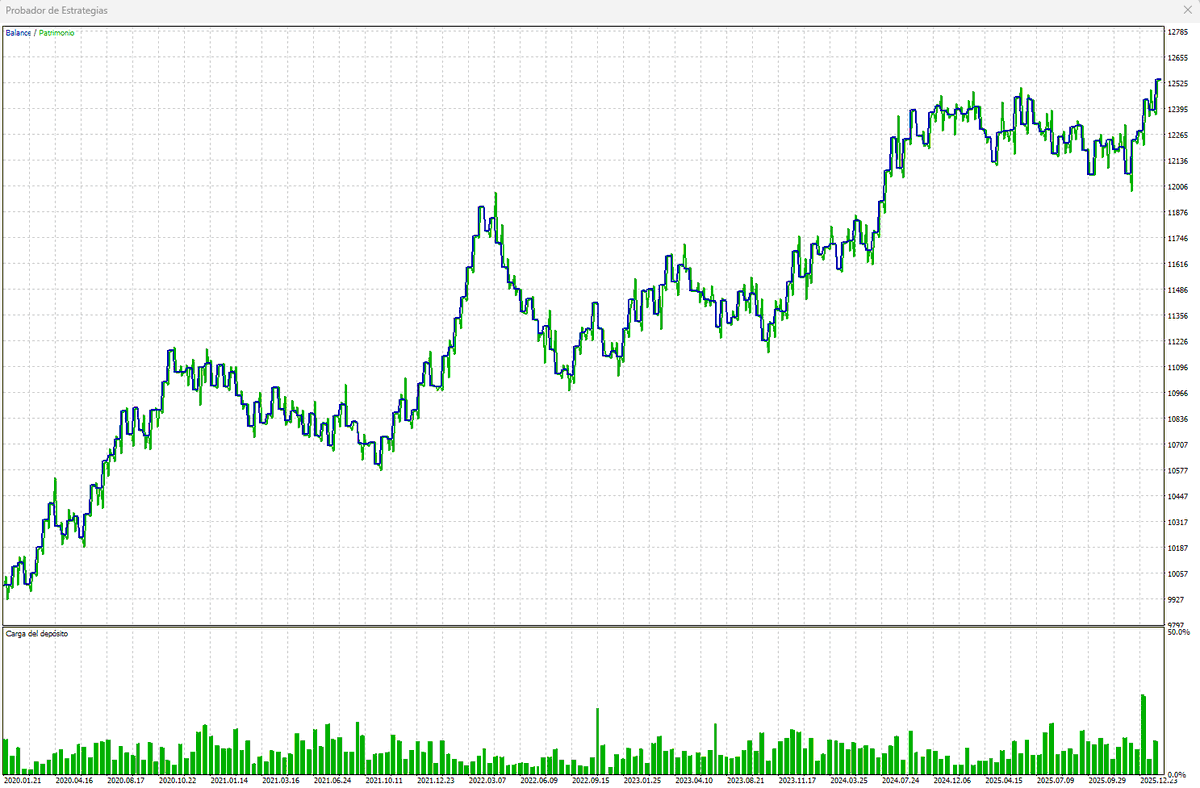1200x788 pixels.
Task: Click the 12525 value on price axis
Action: [1177, 84]
